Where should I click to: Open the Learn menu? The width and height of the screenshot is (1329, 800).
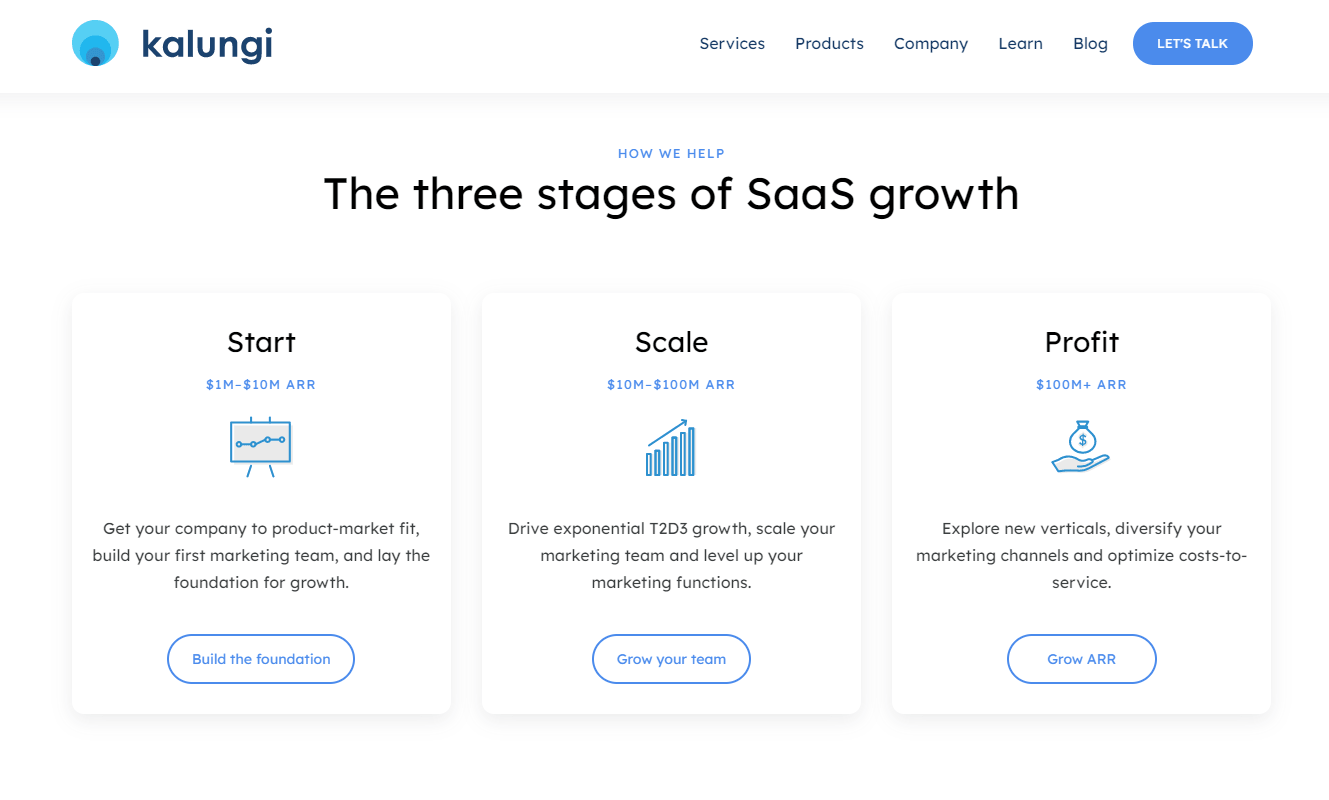pos(1020,44)
